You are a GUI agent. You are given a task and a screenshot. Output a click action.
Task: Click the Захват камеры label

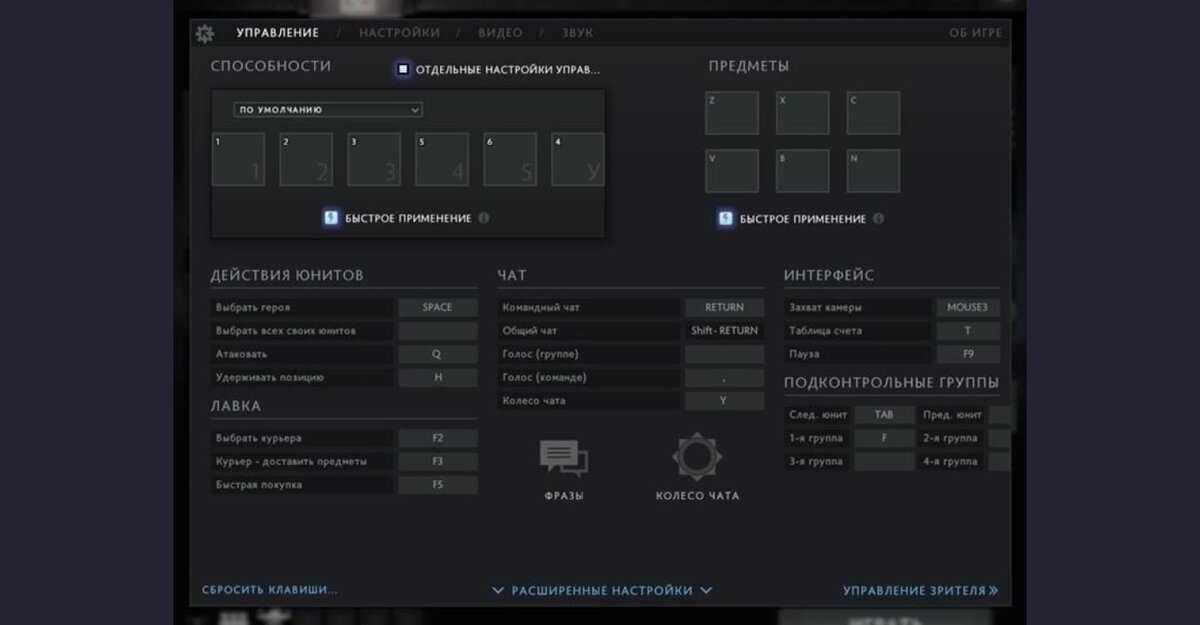pos(825,307)
